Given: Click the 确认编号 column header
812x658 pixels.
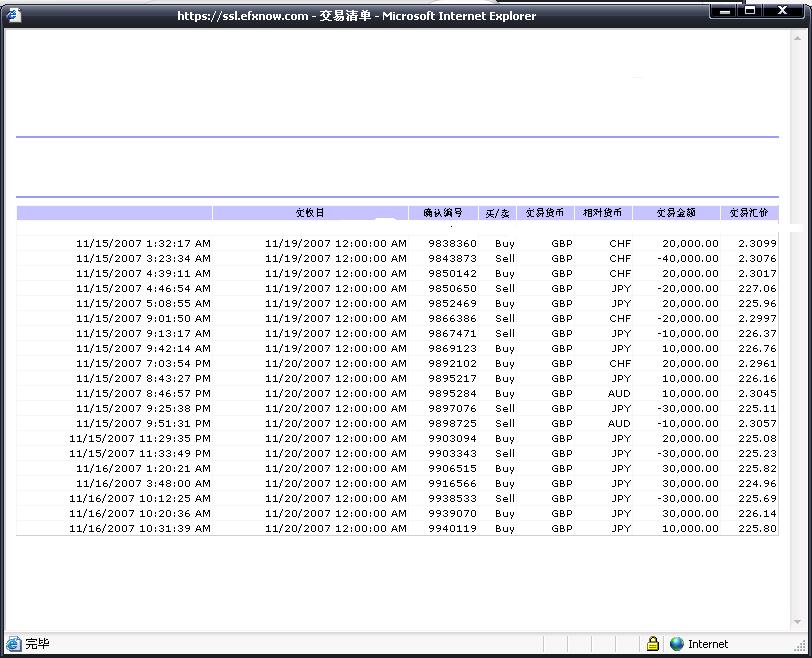Looking at the screenshot, I should 442,213.
